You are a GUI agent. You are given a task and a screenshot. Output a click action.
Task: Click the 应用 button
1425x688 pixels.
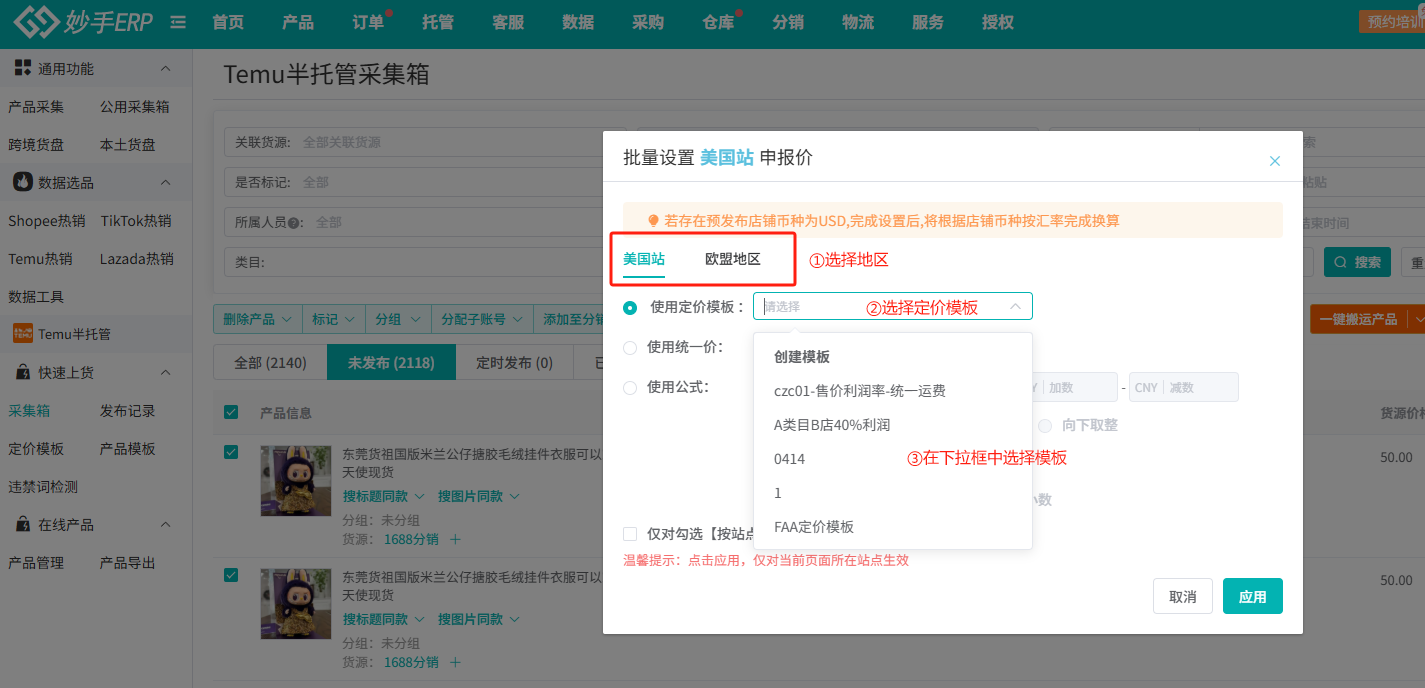[x=1253, y=596]
